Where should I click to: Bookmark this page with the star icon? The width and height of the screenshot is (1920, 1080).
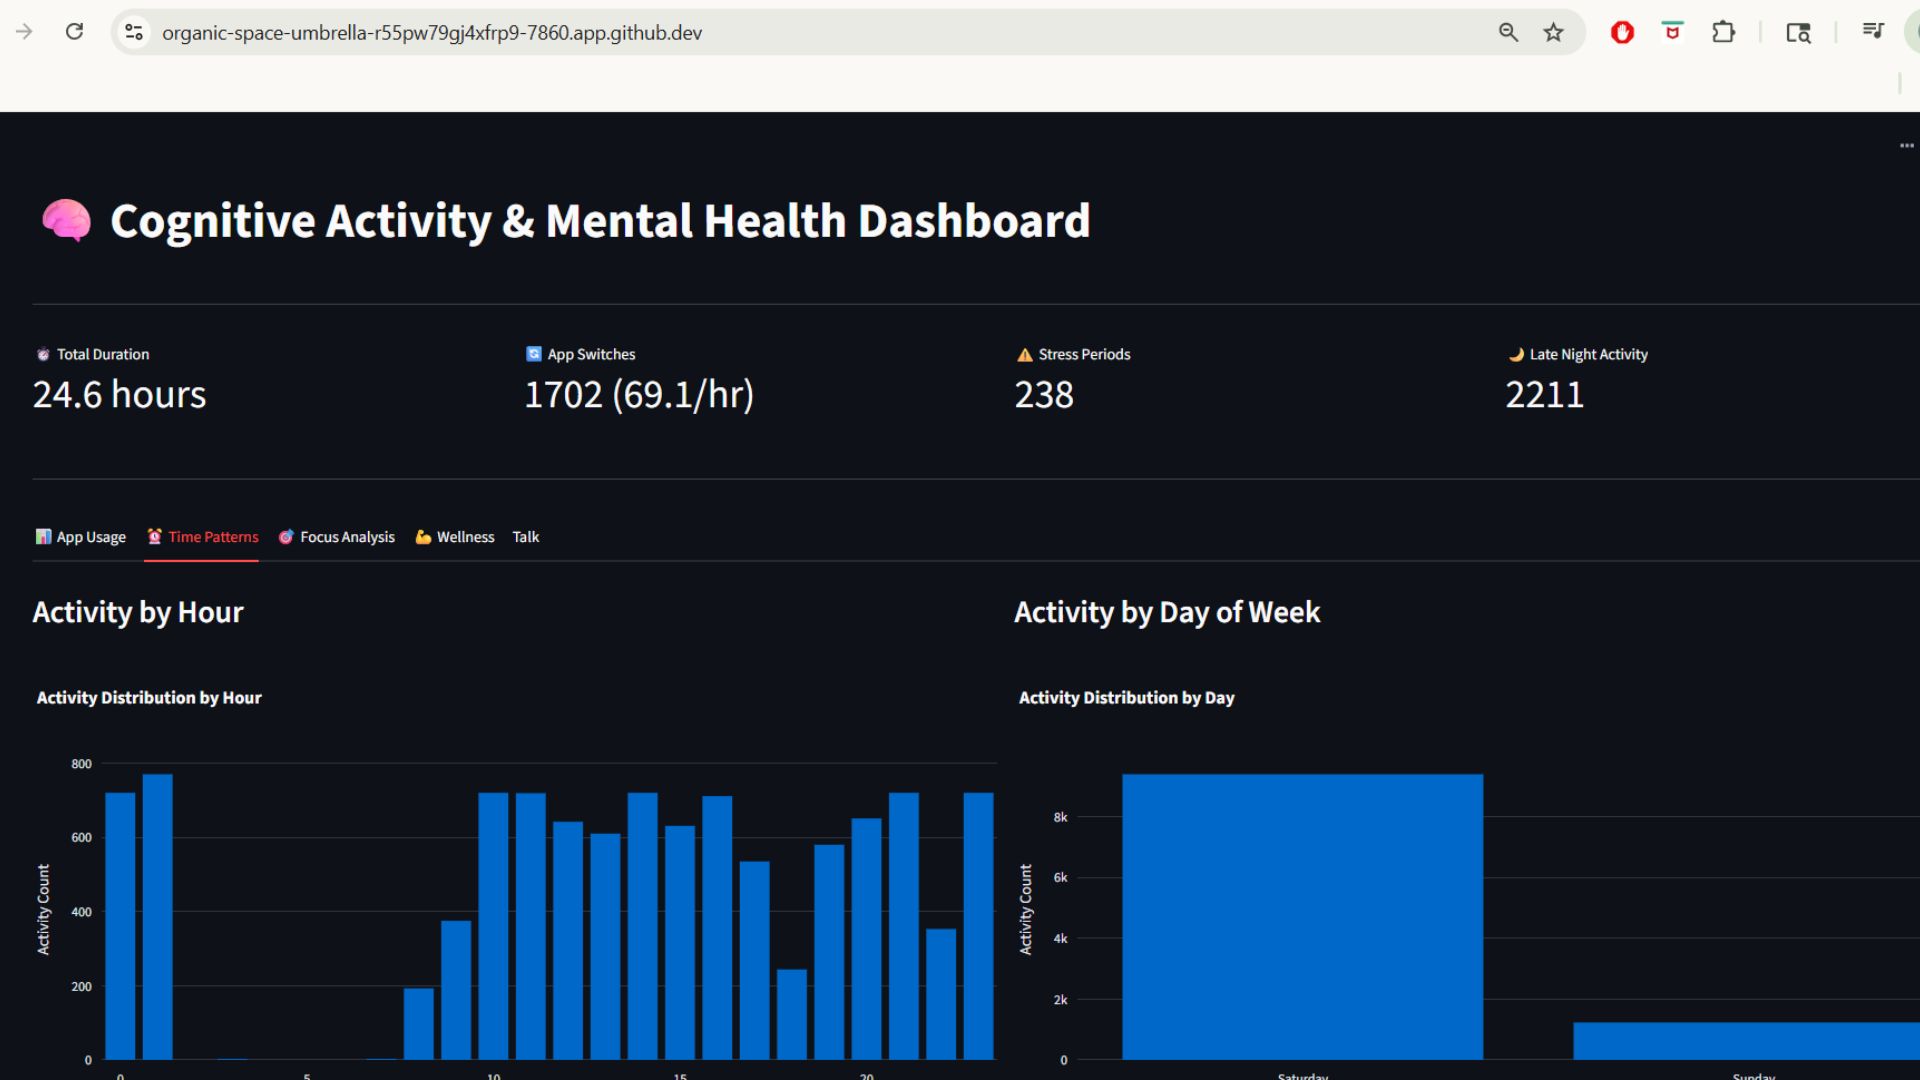pyautogui.click(x=1553, y=32)
